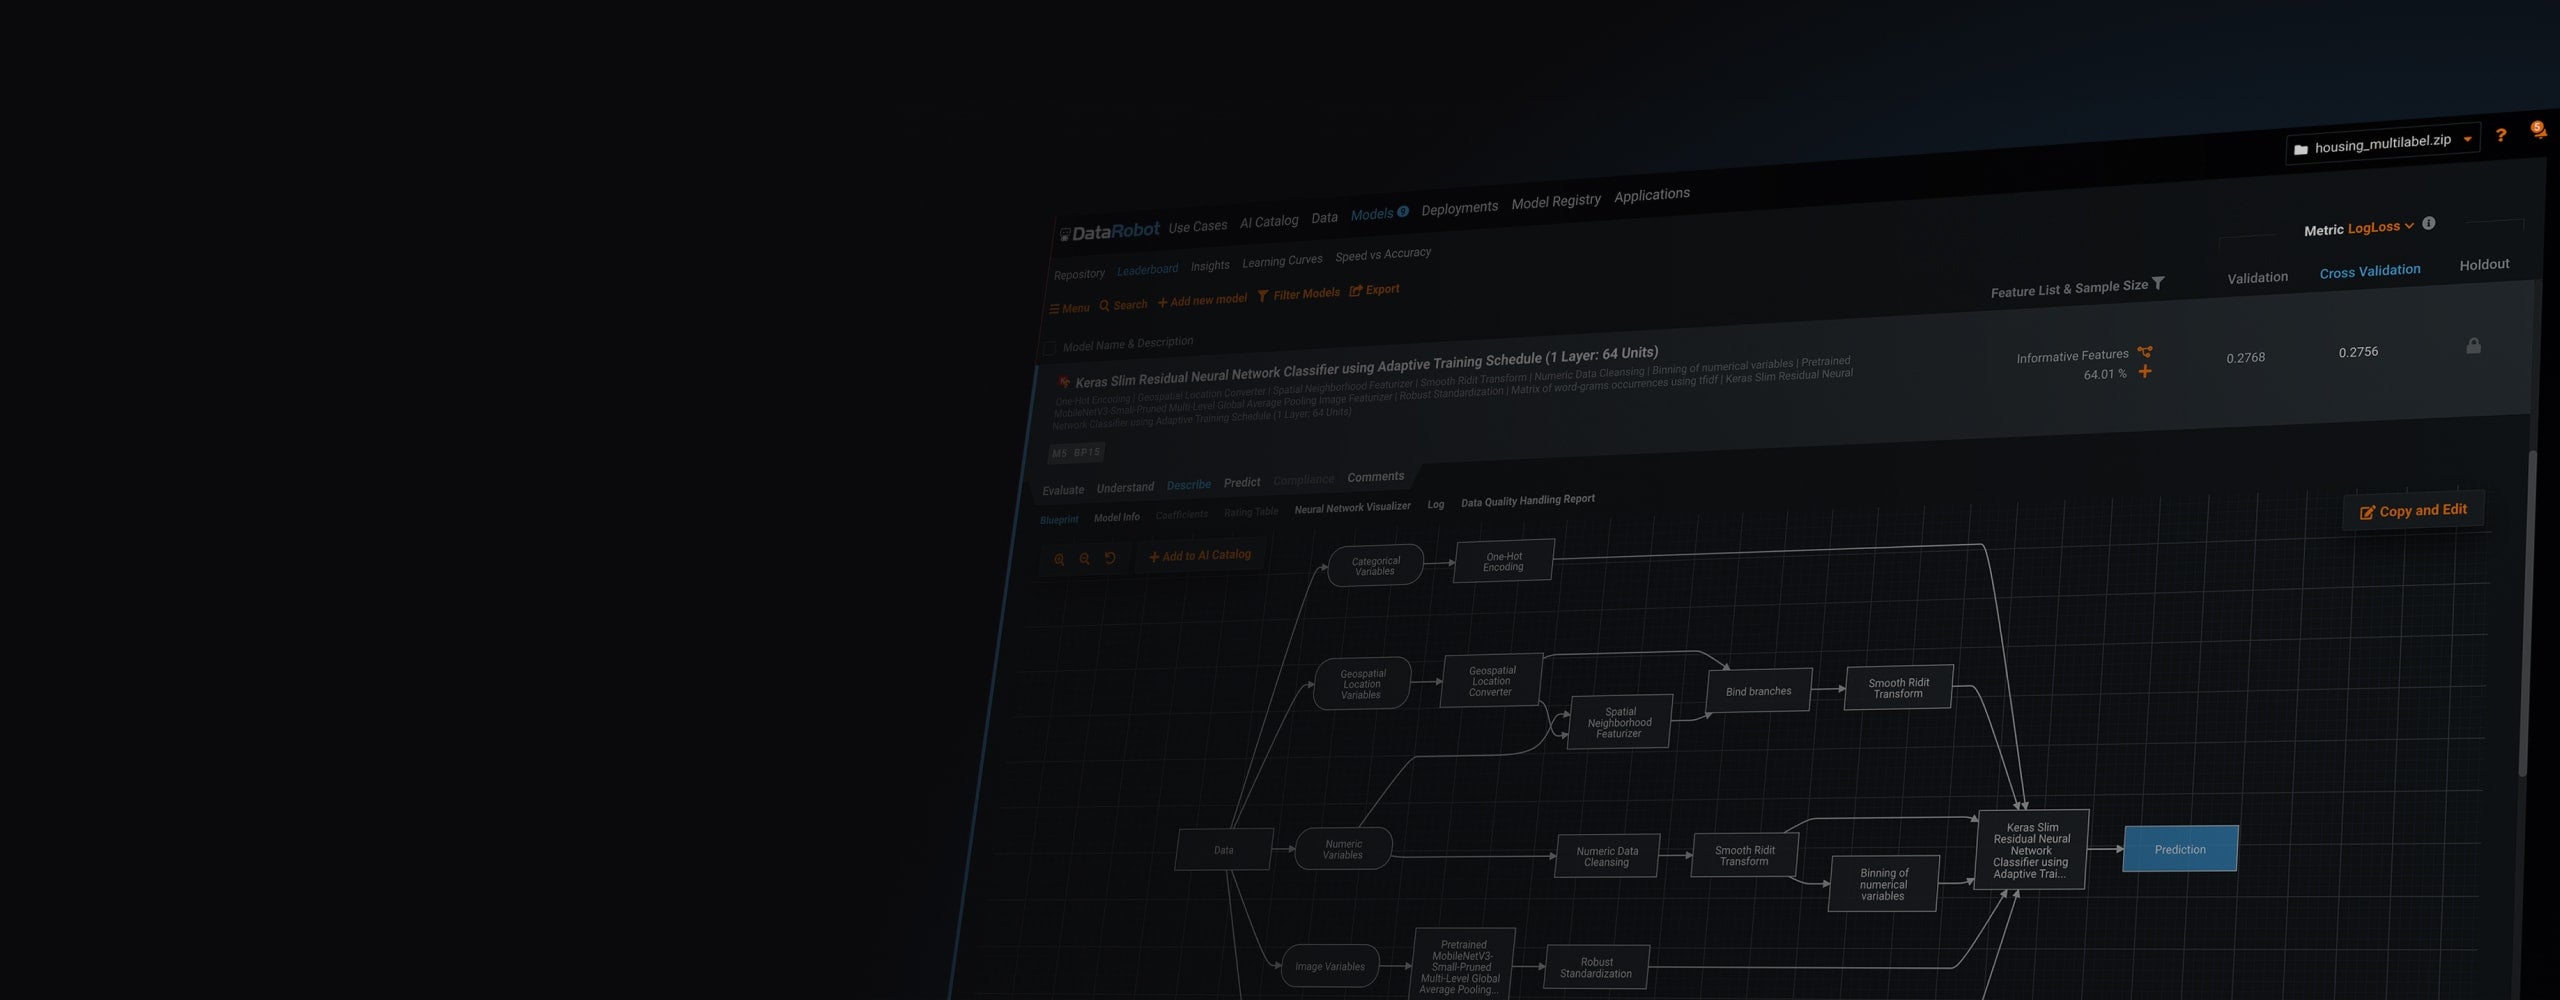2560x1000 pixels.
Task: Select the Geospatial Location Converter node
Action: (x=1491, y=681)
